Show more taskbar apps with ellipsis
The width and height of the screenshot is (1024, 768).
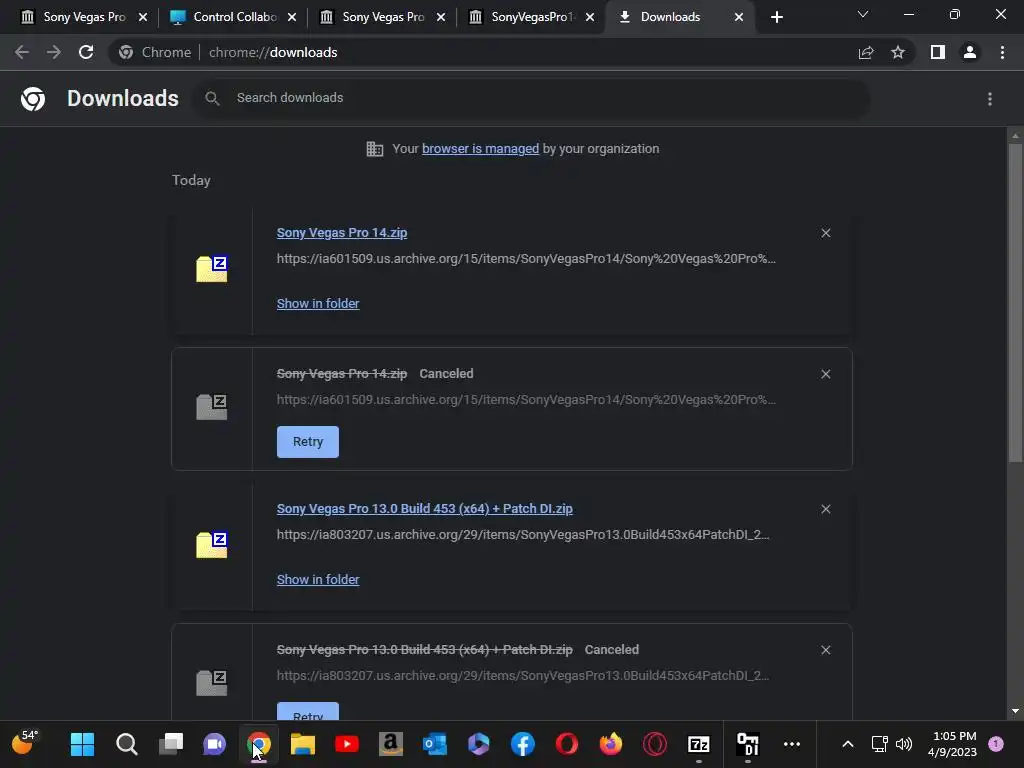(792, 744)
